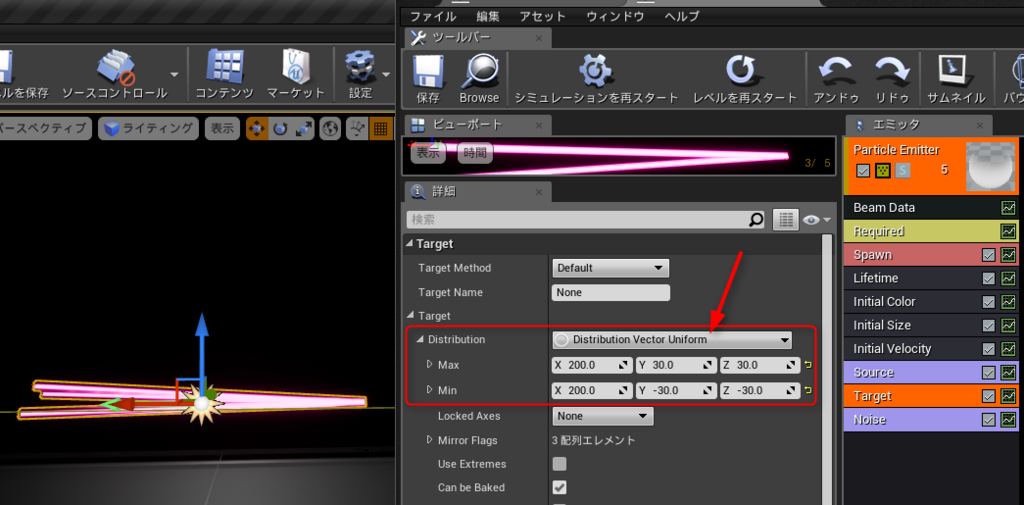Open the アセット menu
The height and width of the screenshot is (505, 1024).
pos(543,16)
